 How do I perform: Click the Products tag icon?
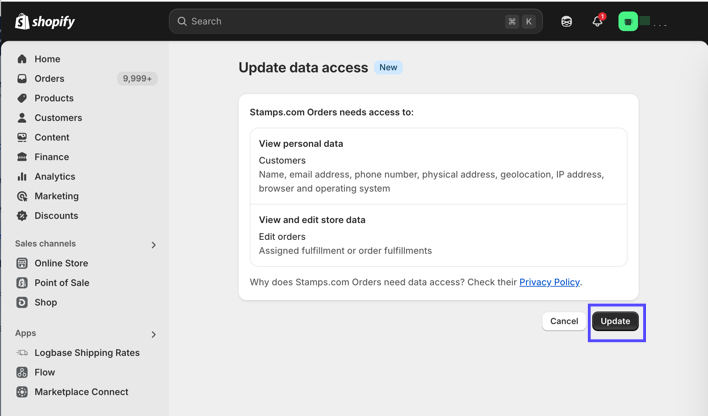tap(22, 98)
